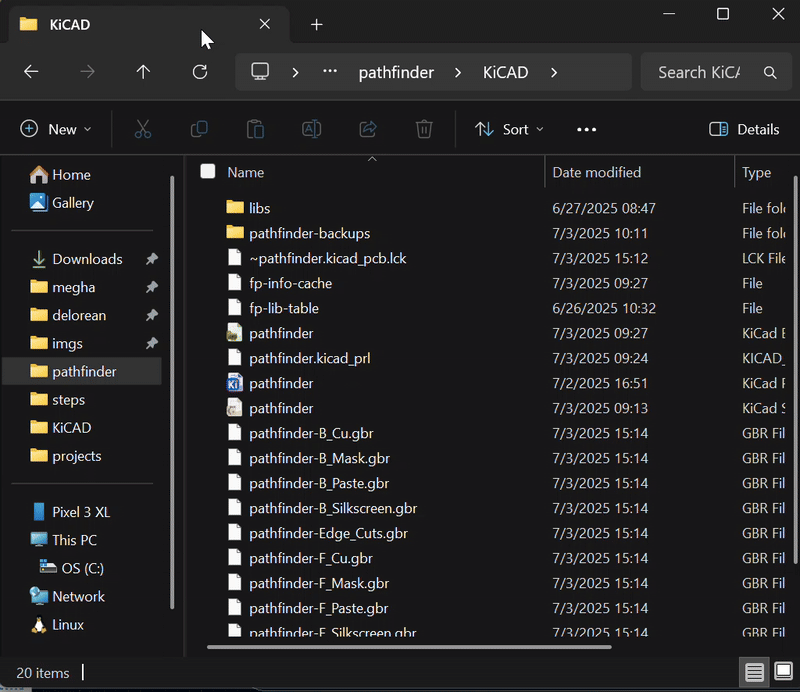This screenshot has width=800, height=692.
Task: Open the New item dropdown
Action: coord(56,129)
